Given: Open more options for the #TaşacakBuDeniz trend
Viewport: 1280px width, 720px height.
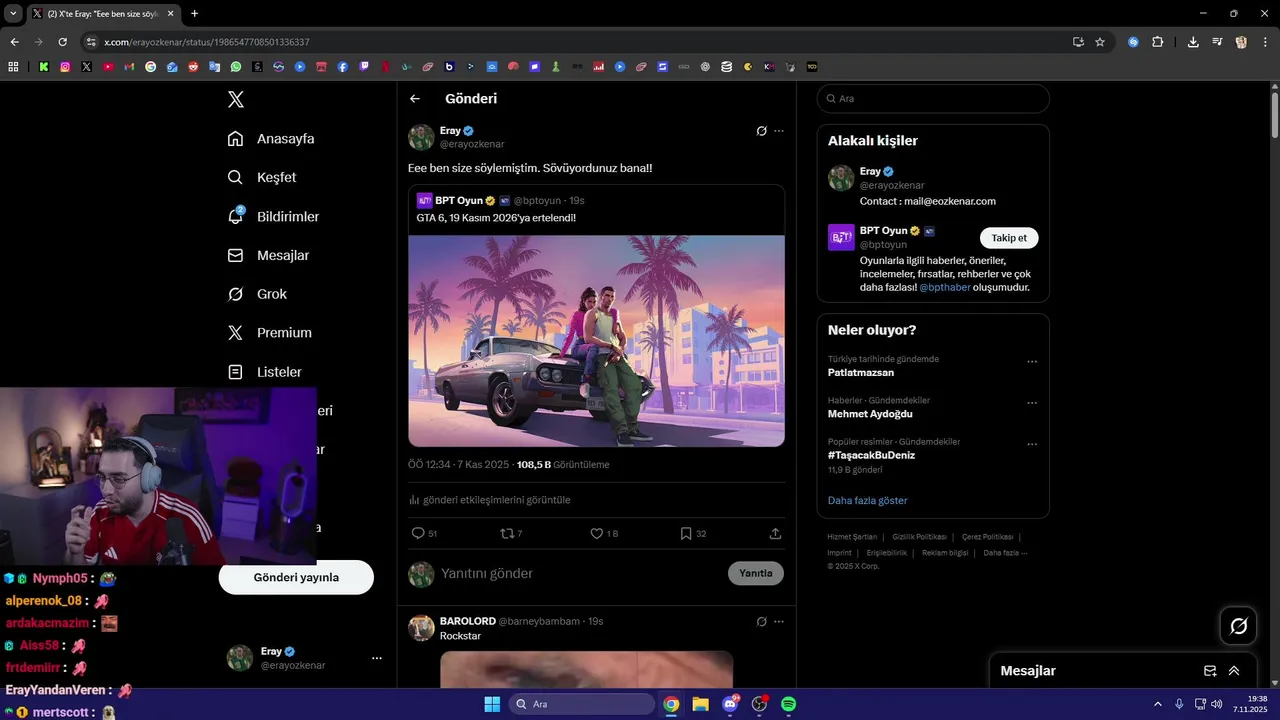Looking at the screenshot, I should (1032, 444).
